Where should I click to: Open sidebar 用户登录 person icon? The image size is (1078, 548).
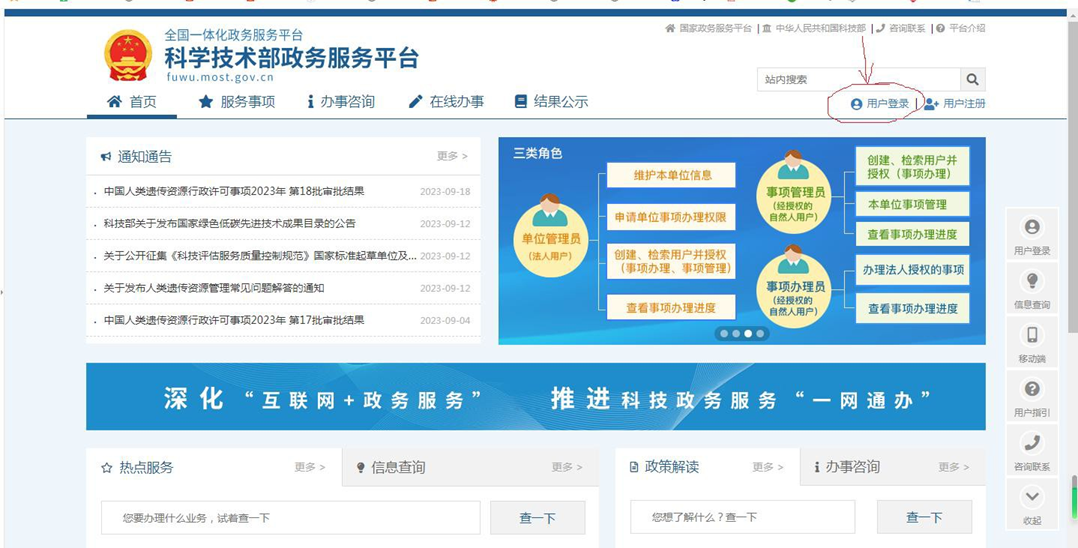[x=1032, y=227]
